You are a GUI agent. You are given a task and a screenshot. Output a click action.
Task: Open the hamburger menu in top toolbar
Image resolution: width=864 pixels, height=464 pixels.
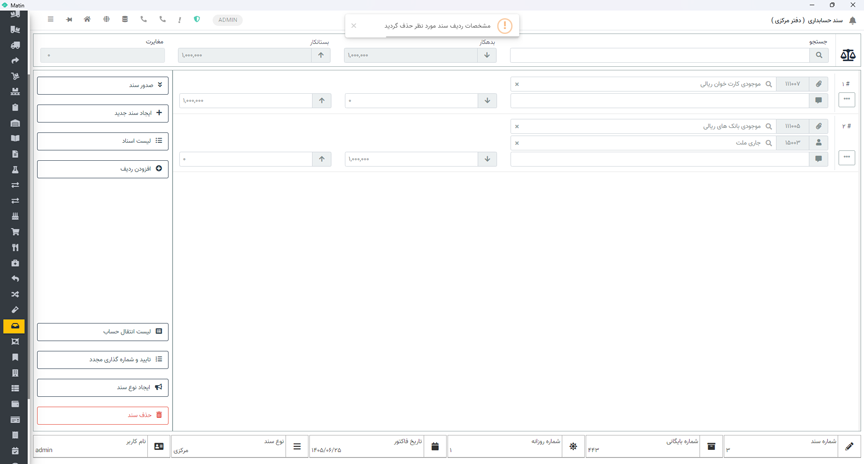[51, 19]
